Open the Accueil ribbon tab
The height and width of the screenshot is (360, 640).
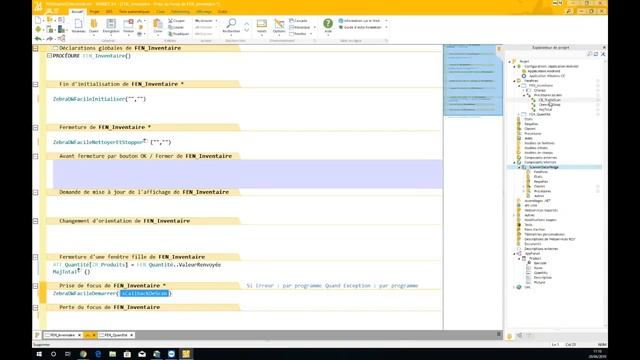77,12
